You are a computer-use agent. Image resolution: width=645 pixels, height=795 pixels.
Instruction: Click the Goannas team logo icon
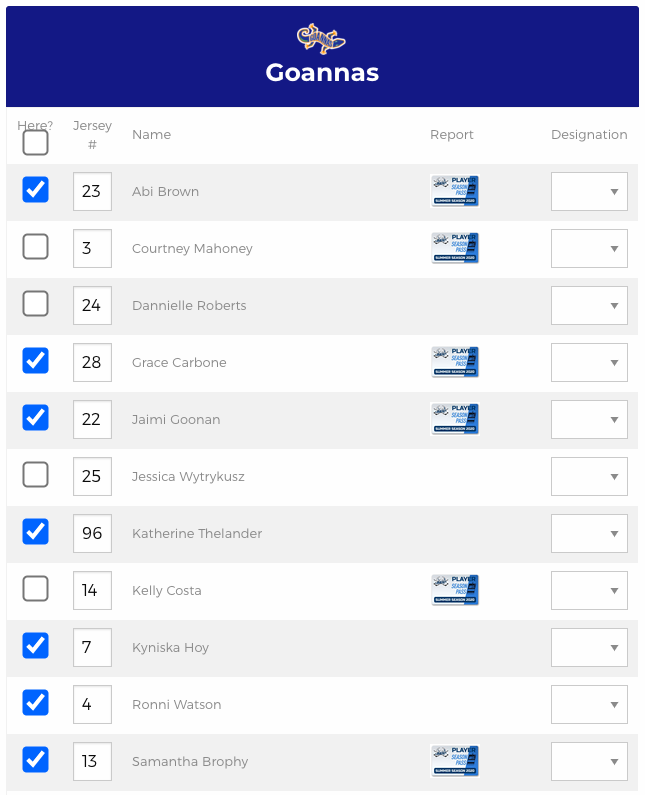pos(321,39)
